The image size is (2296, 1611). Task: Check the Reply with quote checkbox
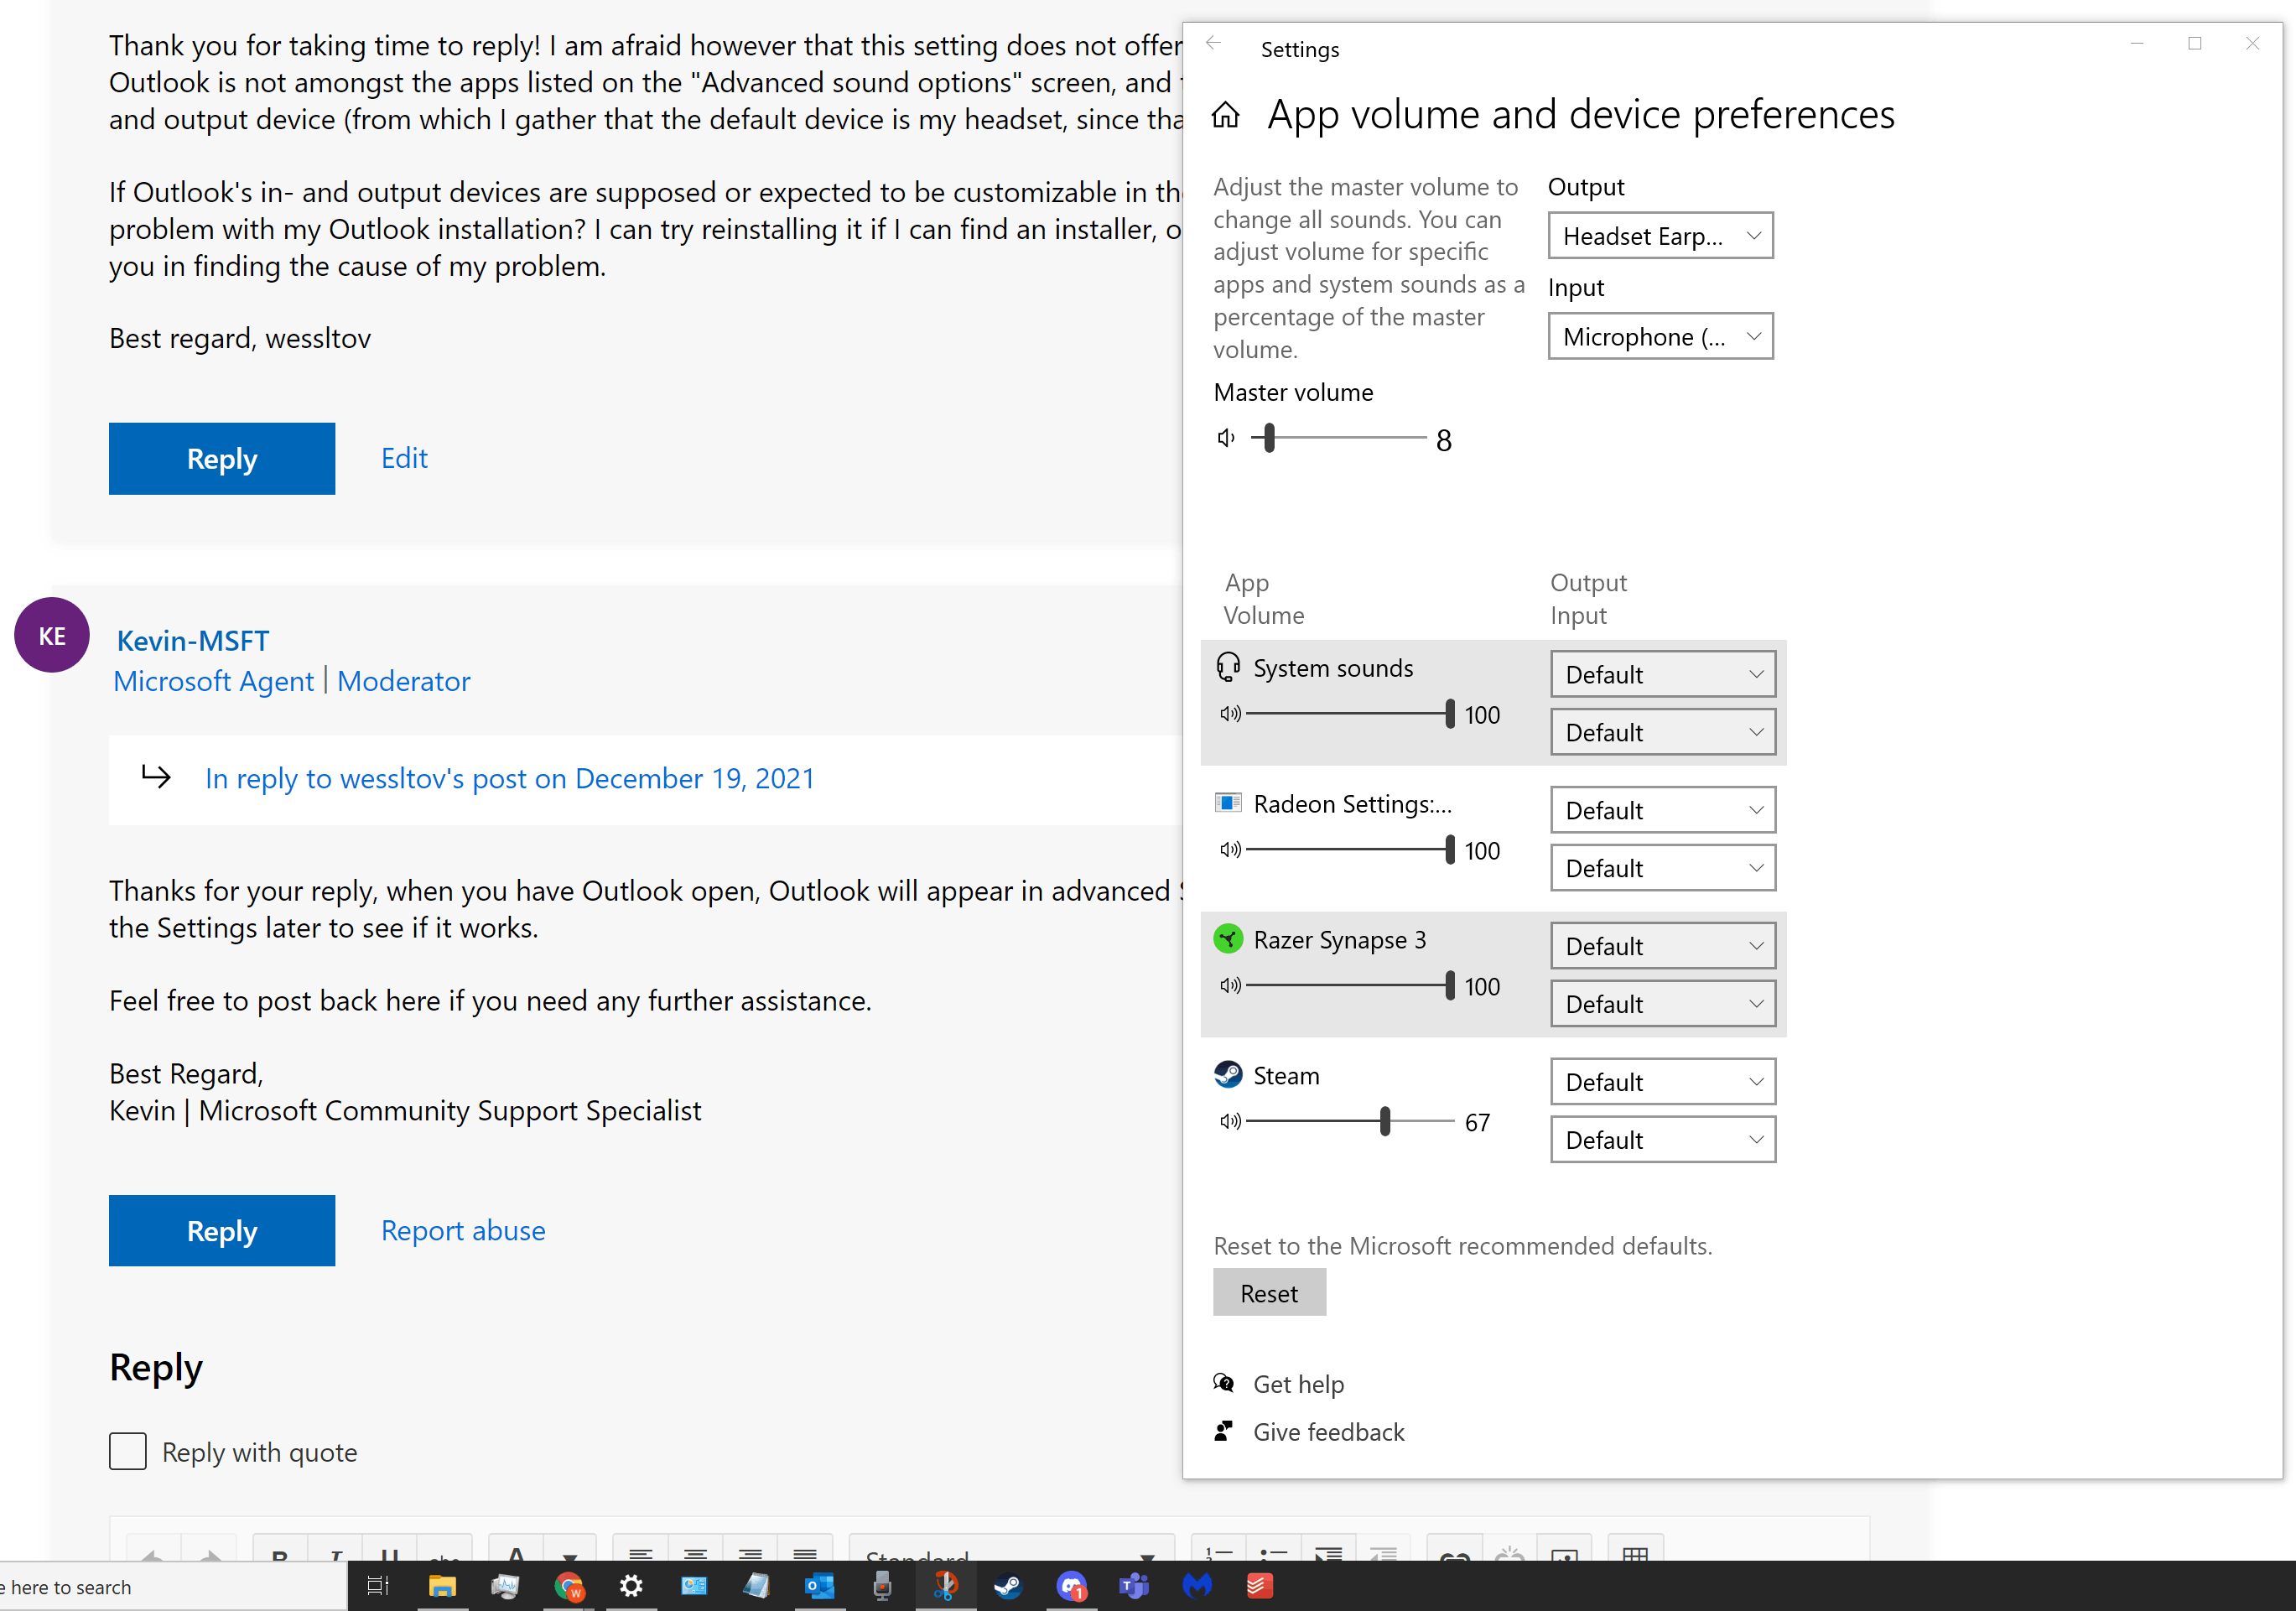[128, 1452]
